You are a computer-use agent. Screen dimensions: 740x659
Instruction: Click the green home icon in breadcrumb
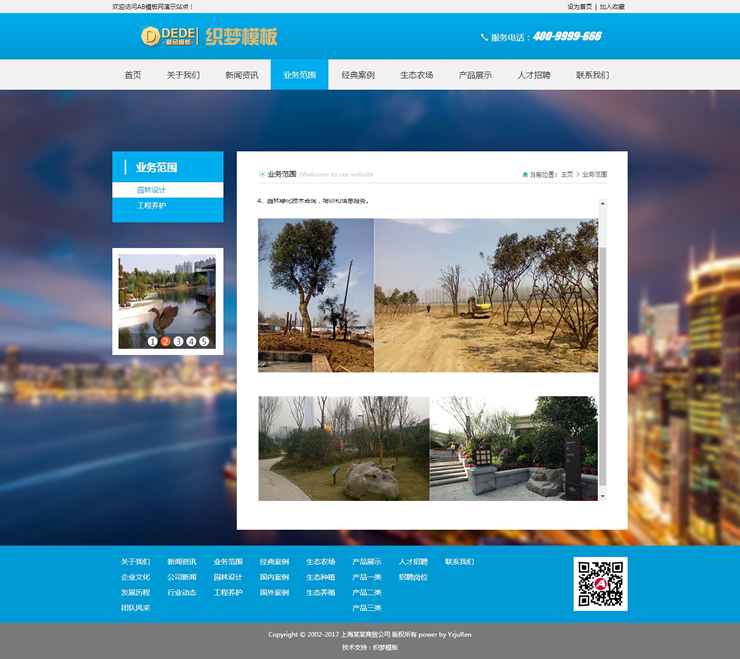525,174
